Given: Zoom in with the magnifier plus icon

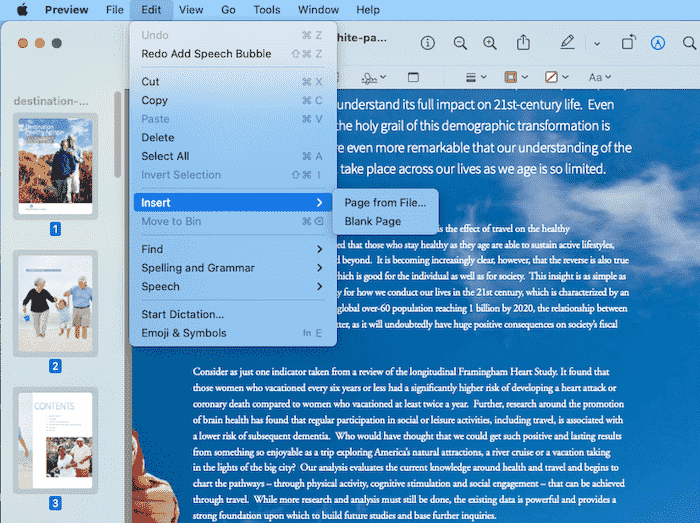Looking at the screenshot, I should tap(490, 43).
